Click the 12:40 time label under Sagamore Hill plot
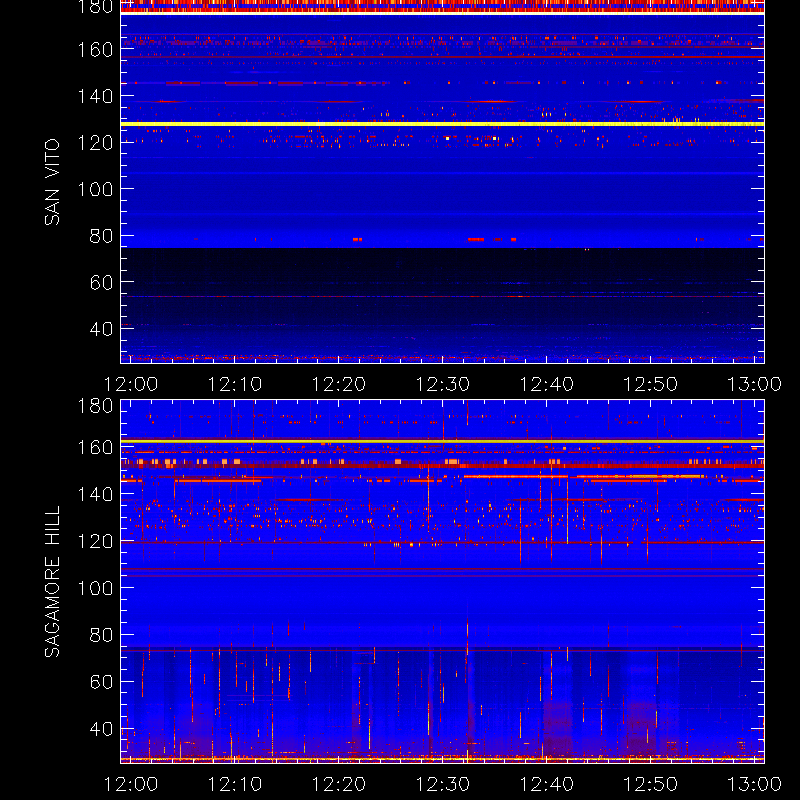This screenshot has height=800, width=800. [547, 784]
